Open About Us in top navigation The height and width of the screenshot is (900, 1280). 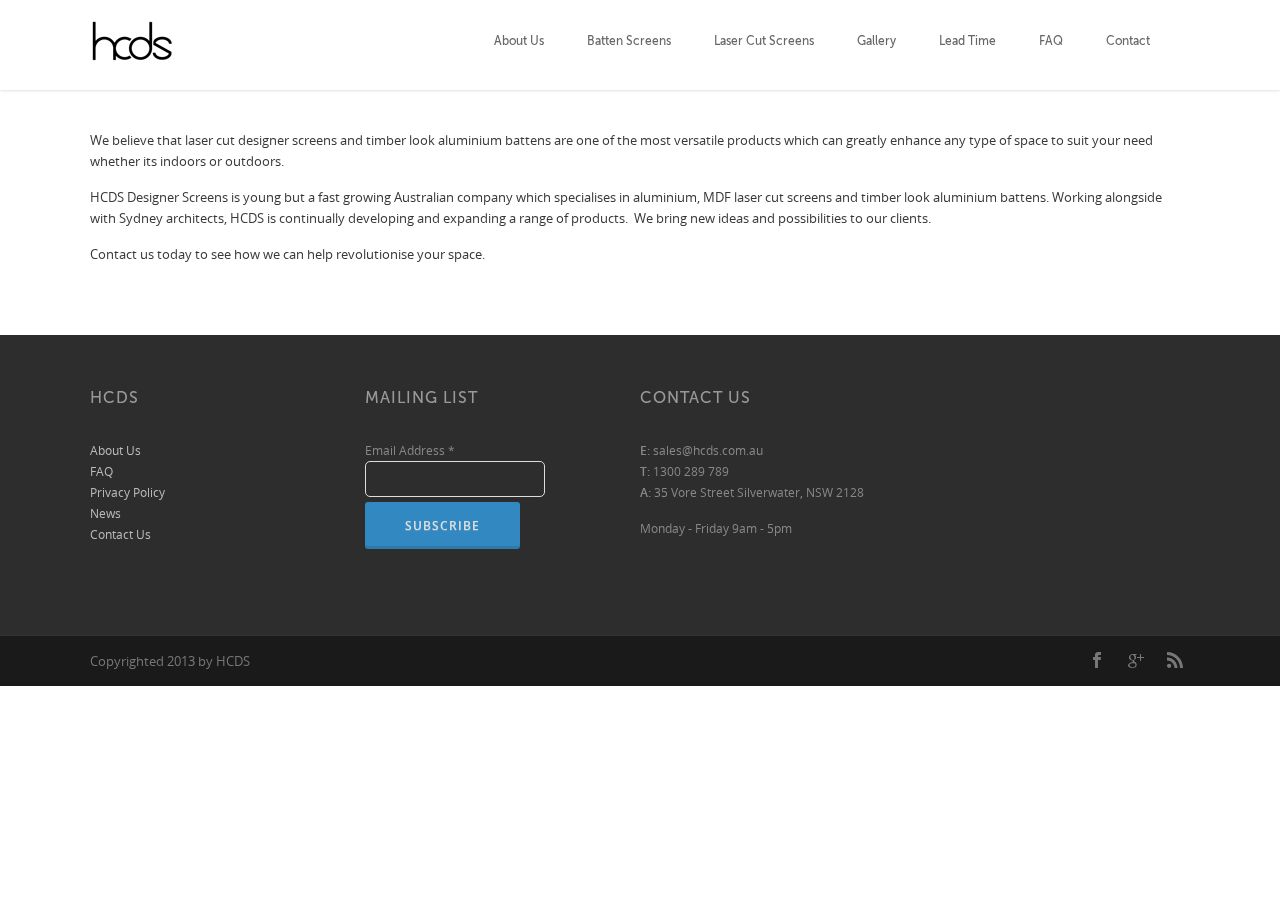[519, 41]
